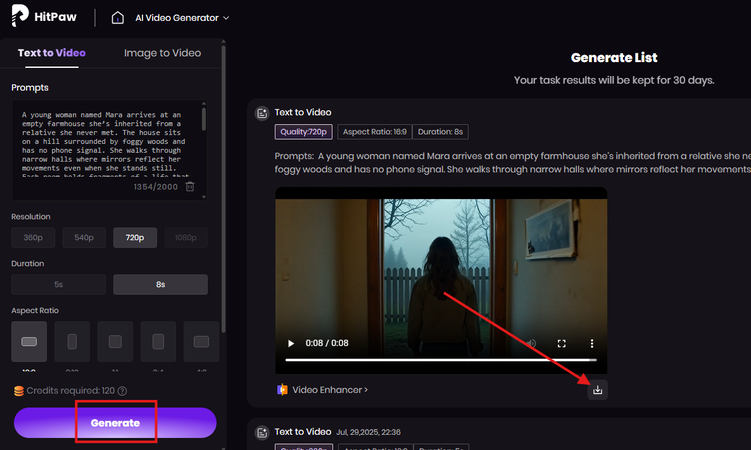Select 1080p resolution
The width and height of the screenshot is (751, 450).
[x=186, y=237]
